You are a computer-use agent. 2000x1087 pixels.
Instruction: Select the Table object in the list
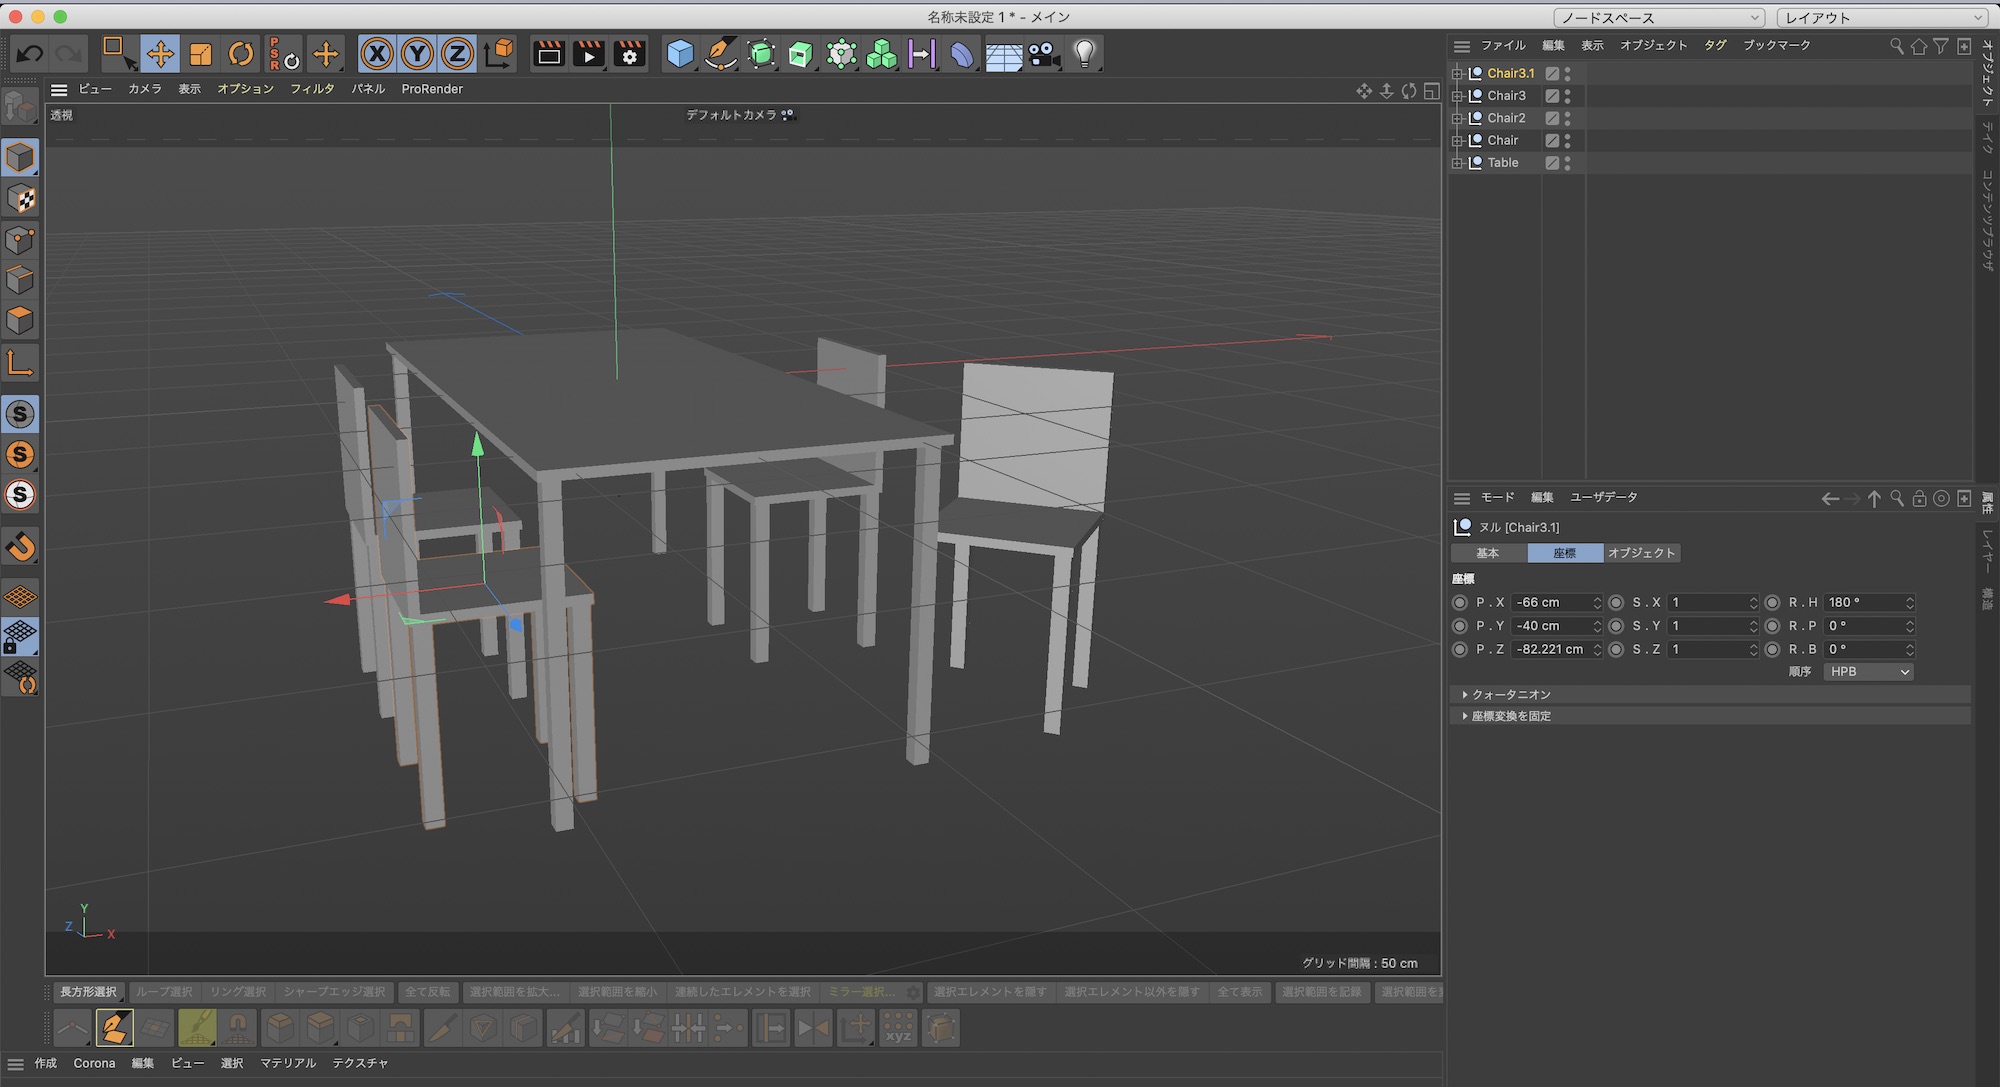click(1502, 163)
